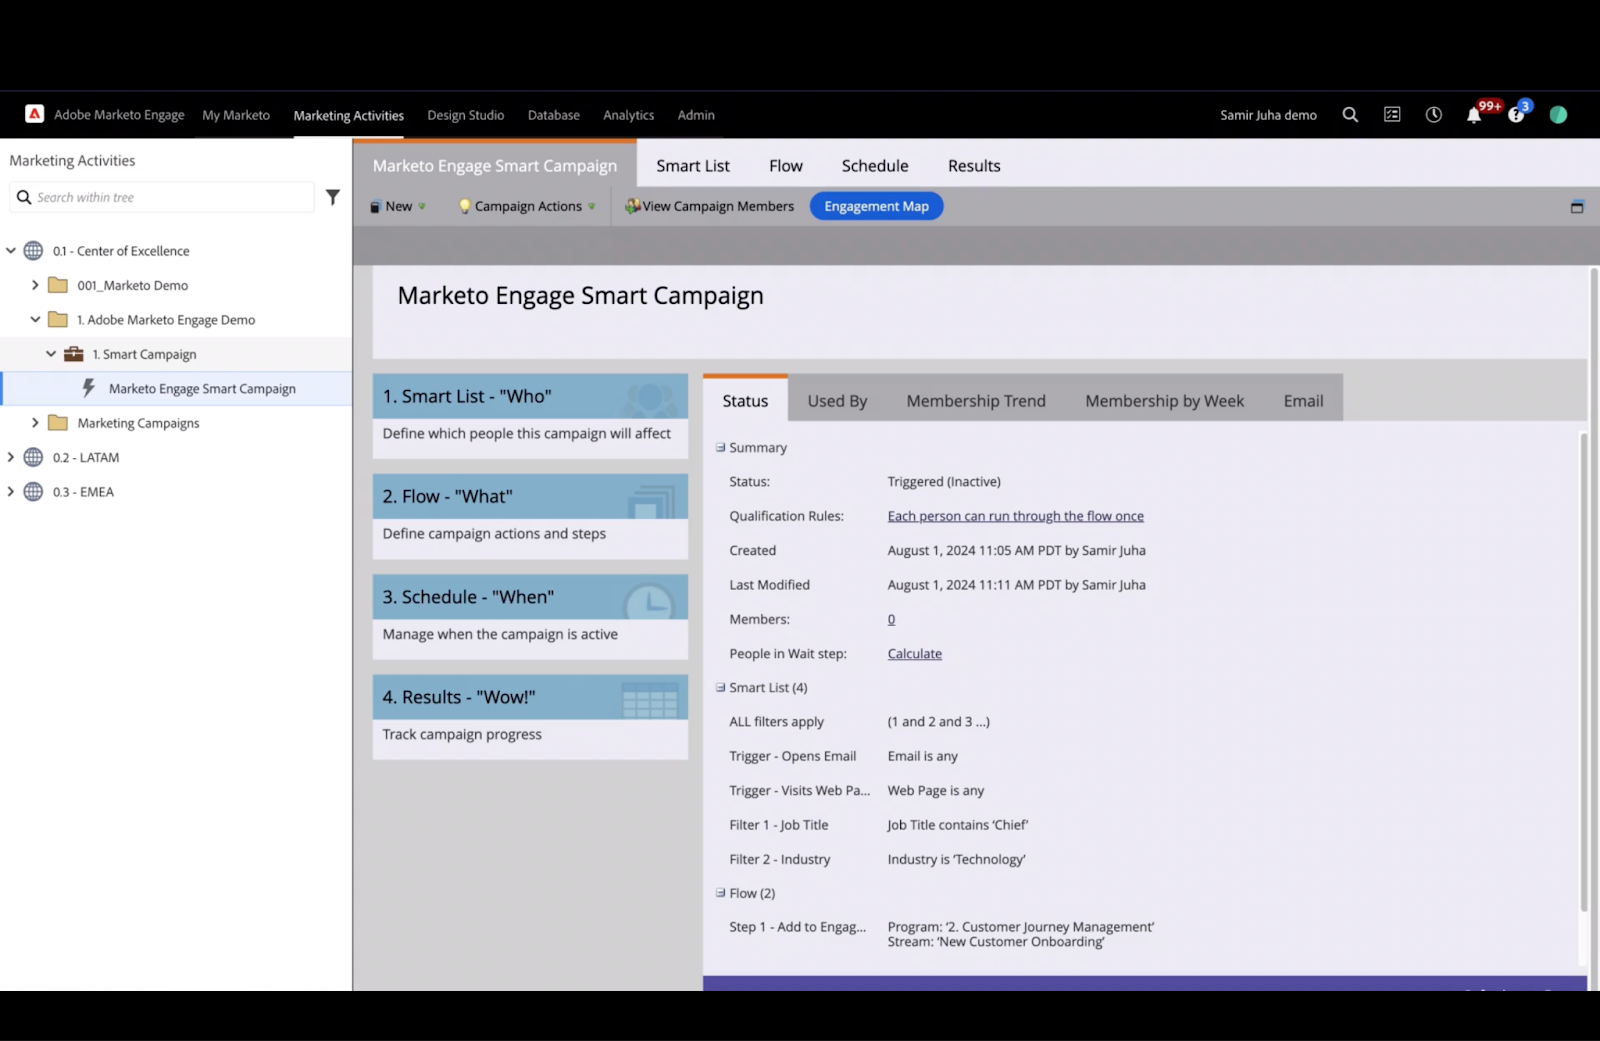The image size is (1600, 1041).
Task: Click the tree filter funnel icon
Action: click(333, 197)
